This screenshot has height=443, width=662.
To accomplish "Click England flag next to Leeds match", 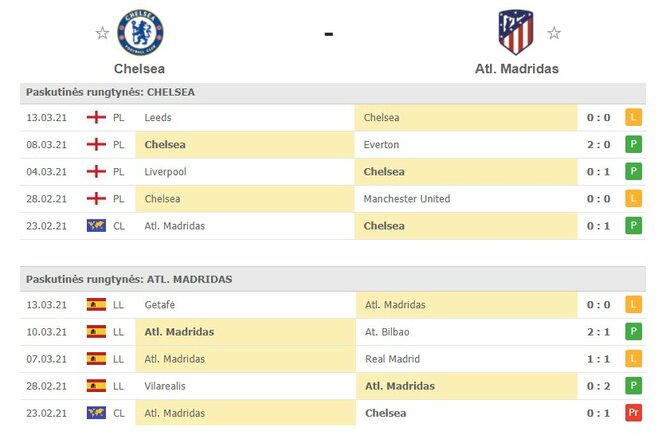I will click(97, 118).
